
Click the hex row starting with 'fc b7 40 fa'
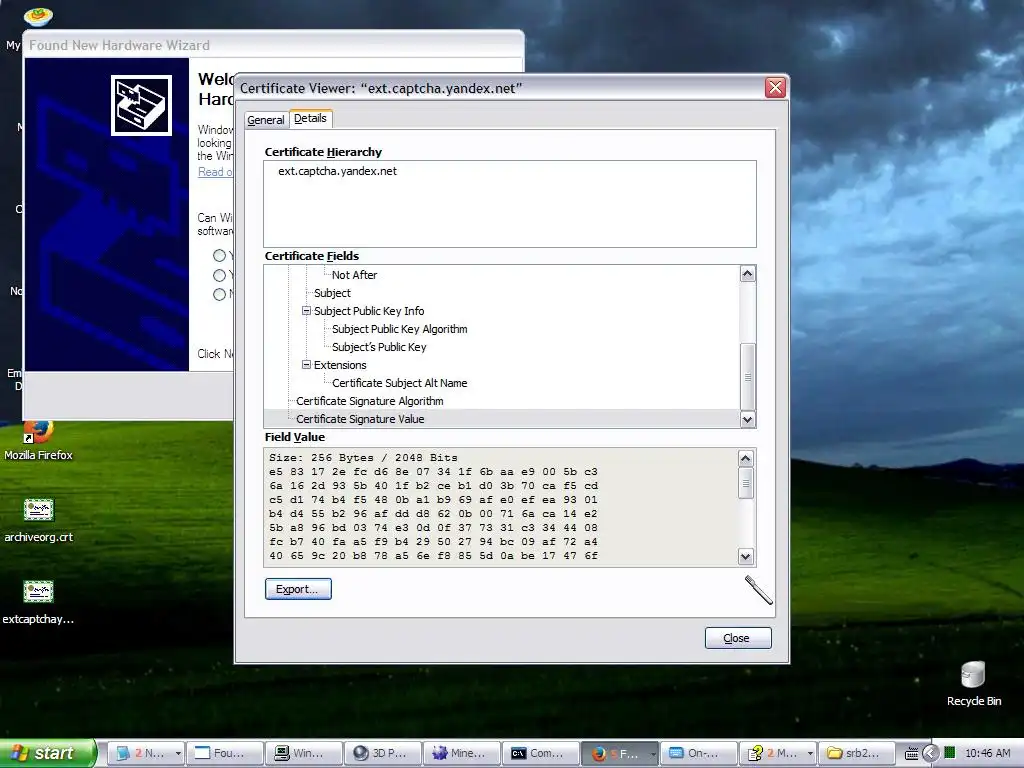coord(433,541)
